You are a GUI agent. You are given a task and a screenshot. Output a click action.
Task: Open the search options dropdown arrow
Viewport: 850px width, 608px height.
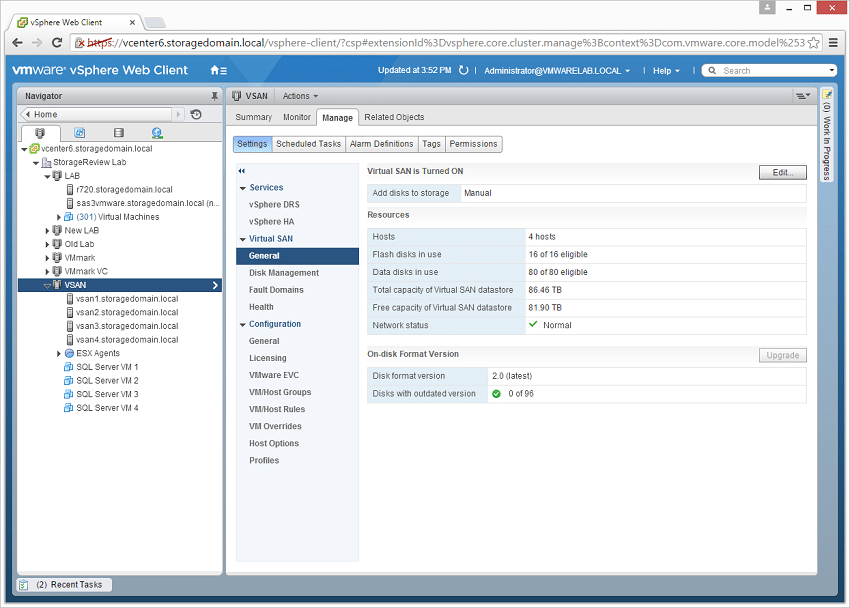(832, 70)
